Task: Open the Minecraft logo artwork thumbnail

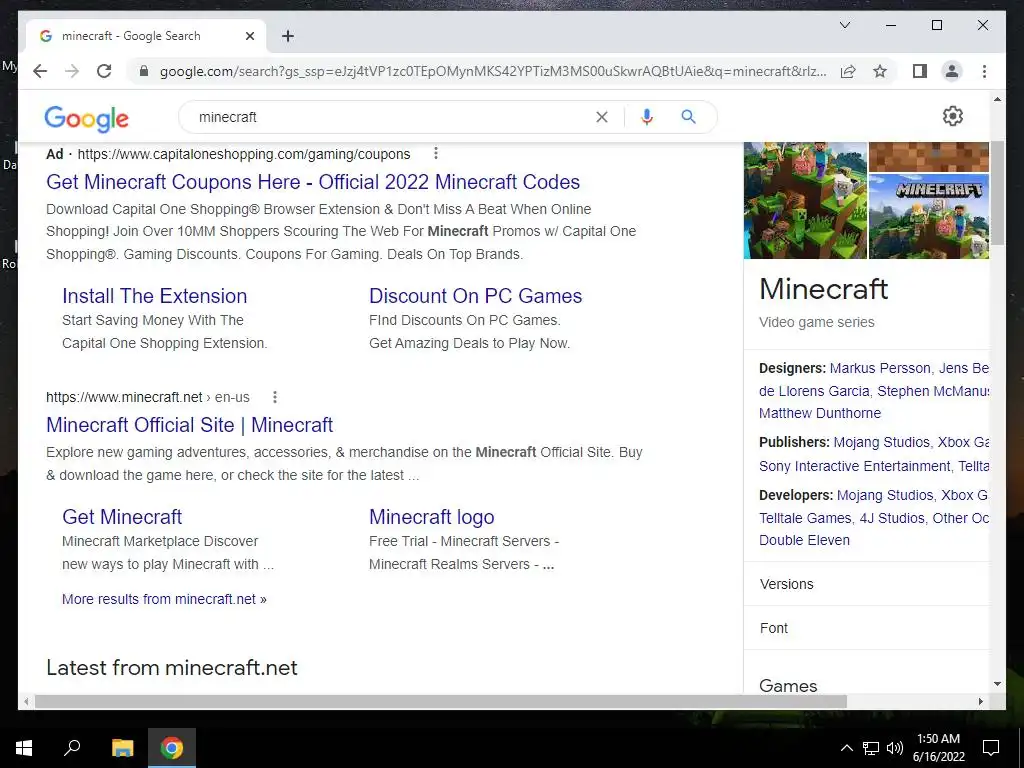Action: (x=929, y=216)
